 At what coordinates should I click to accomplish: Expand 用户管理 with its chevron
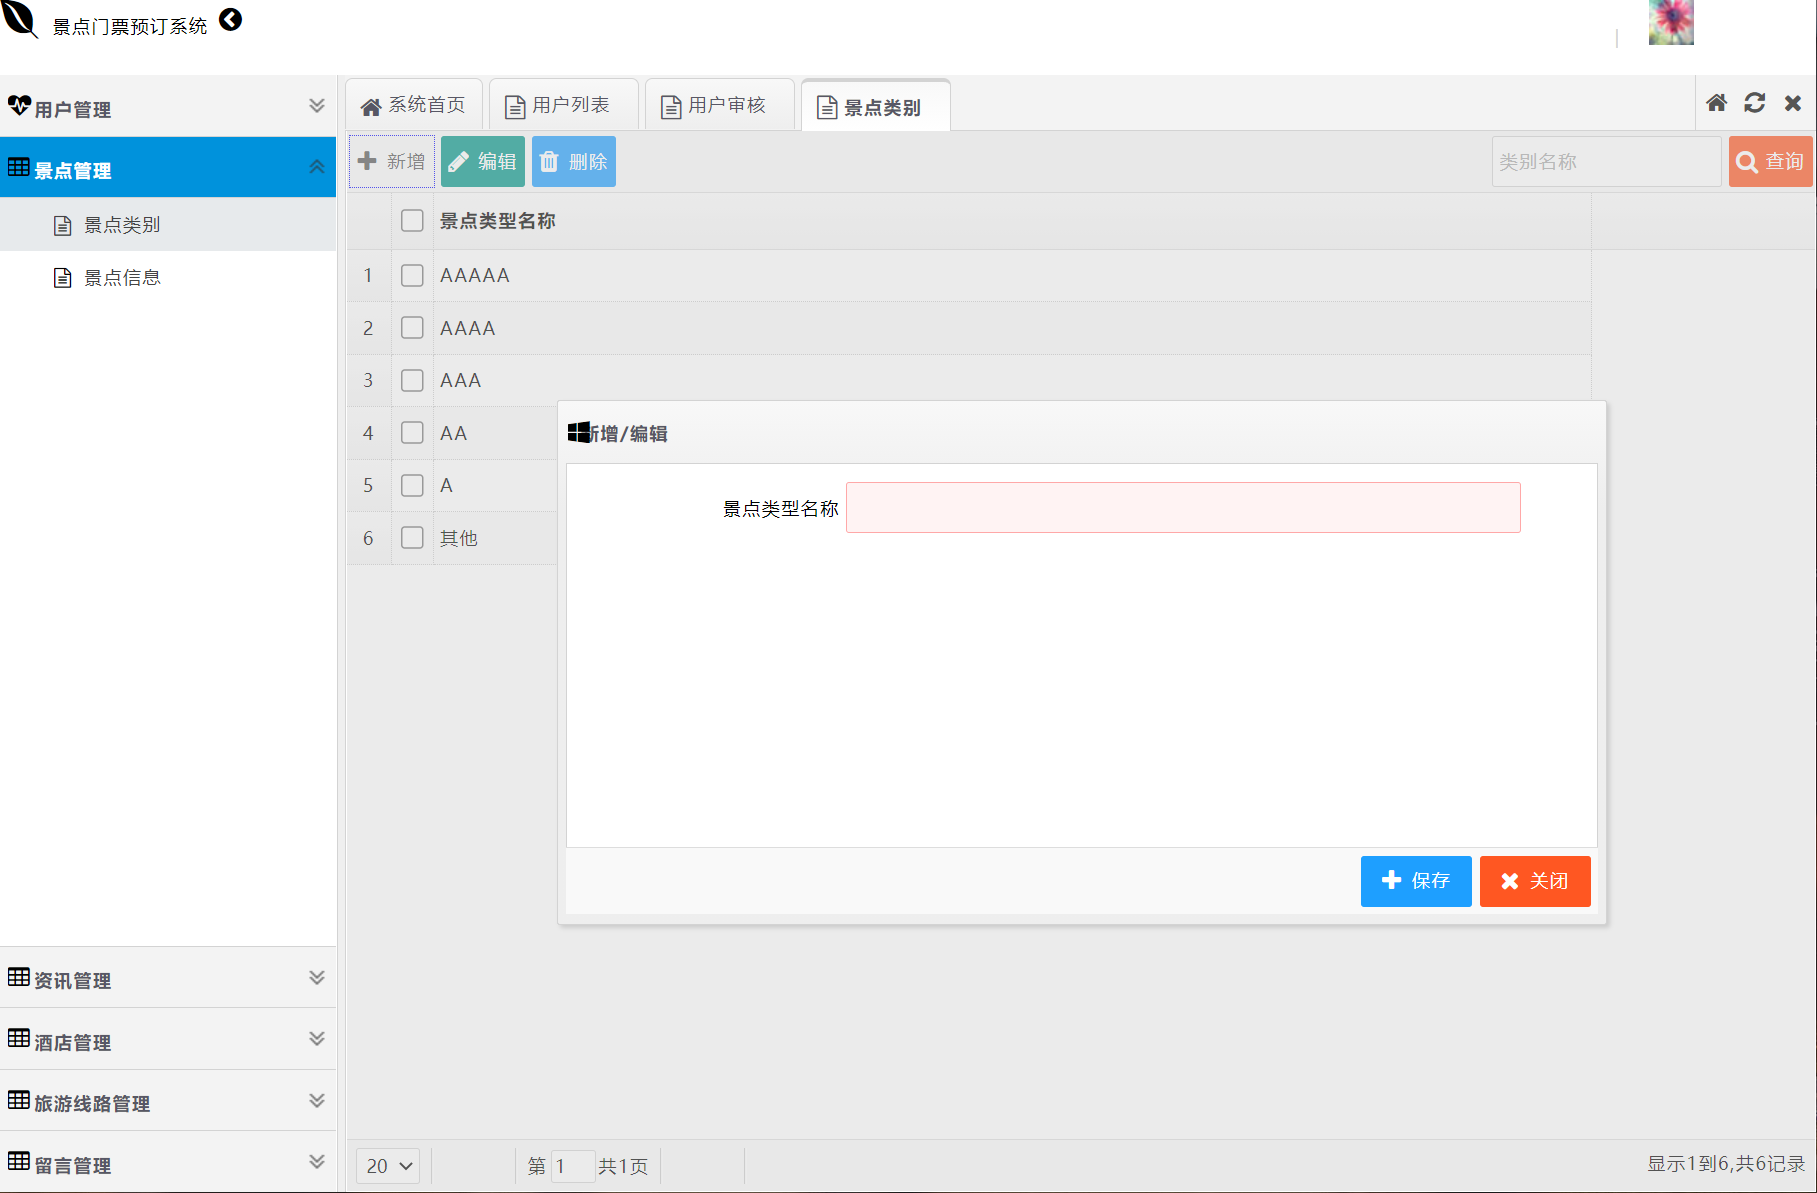click(317, 106)
